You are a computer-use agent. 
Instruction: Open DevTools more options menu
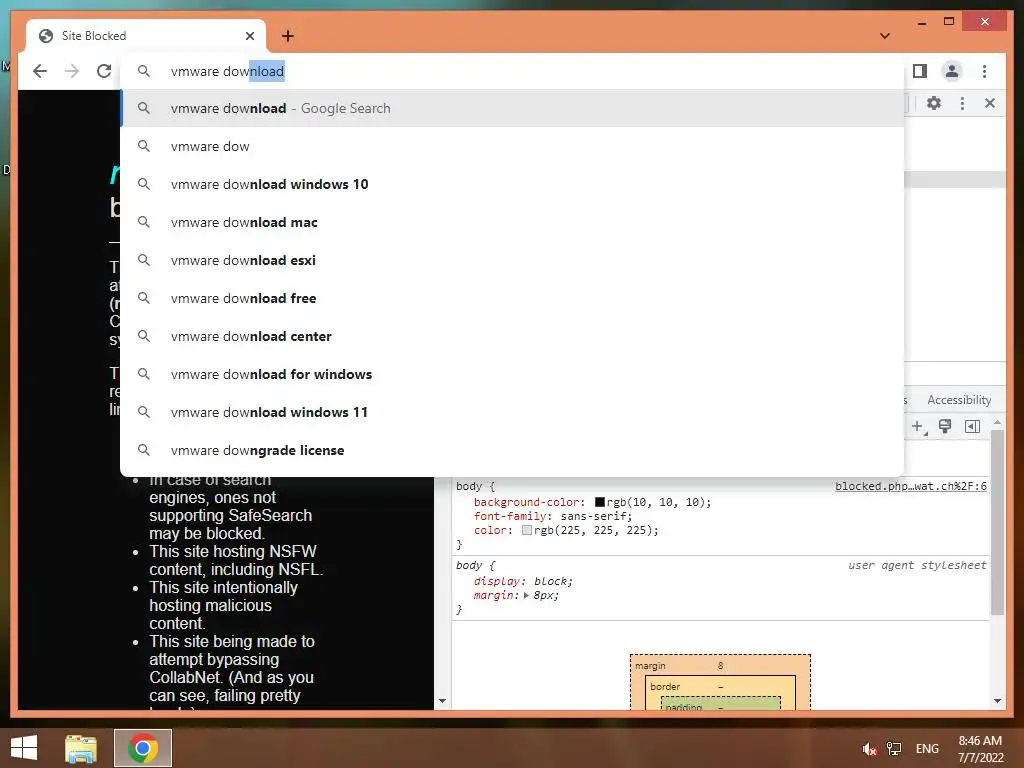(x=962, y=103)
